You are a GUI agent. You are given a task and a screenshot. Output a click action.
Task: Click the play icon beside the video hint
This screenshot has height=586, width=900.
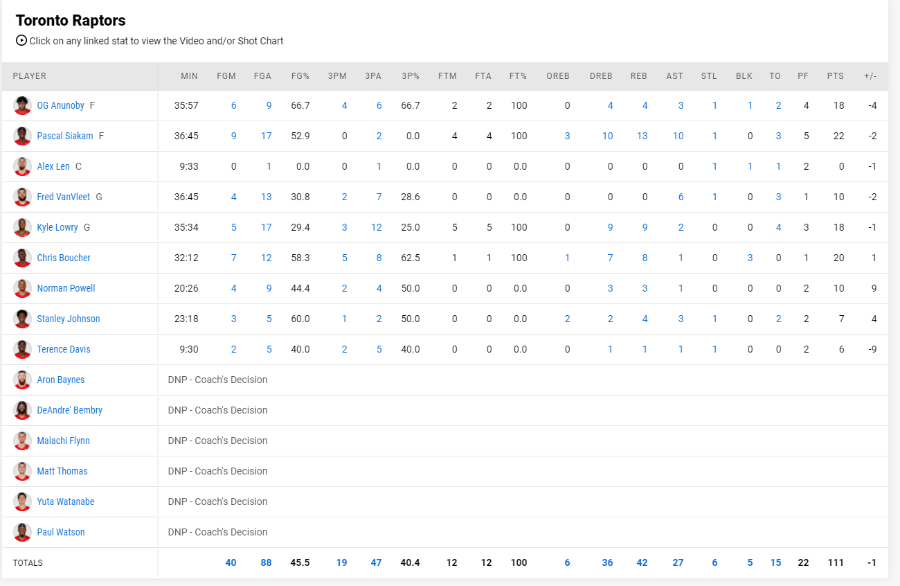pos(21,40)
